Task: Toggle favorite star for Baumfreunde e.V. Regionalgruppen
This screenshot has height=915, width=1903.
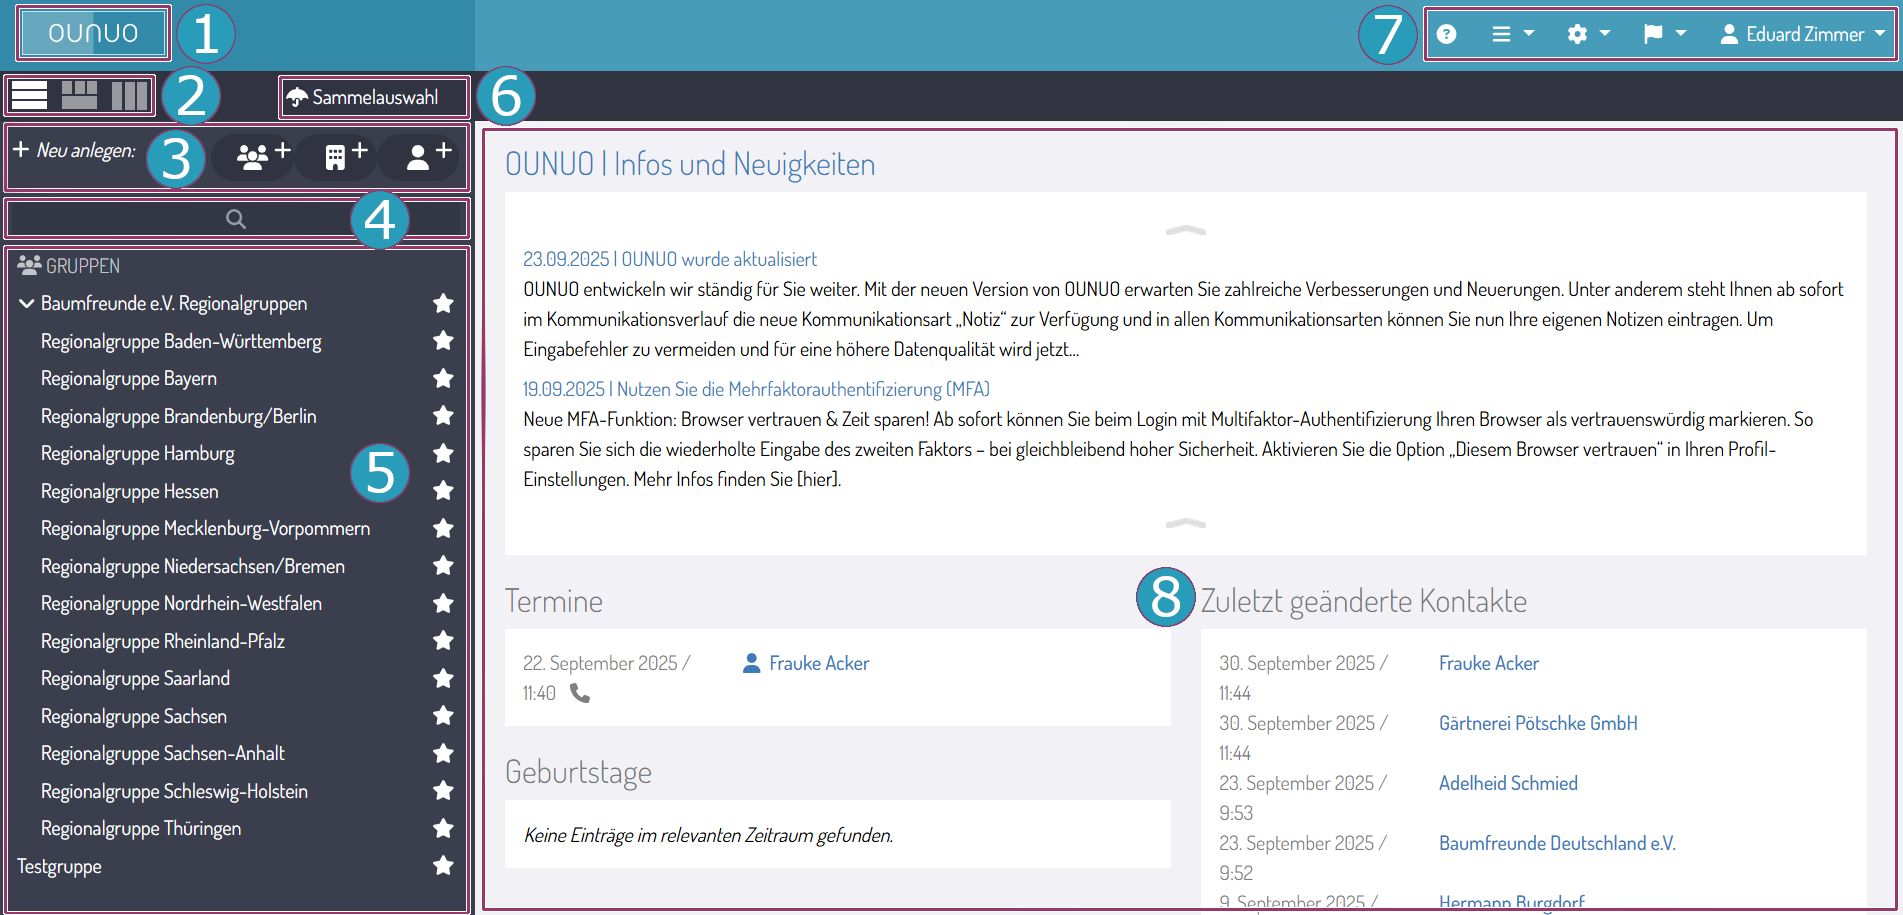Action: pyautogui.click(x=443, y=303)
